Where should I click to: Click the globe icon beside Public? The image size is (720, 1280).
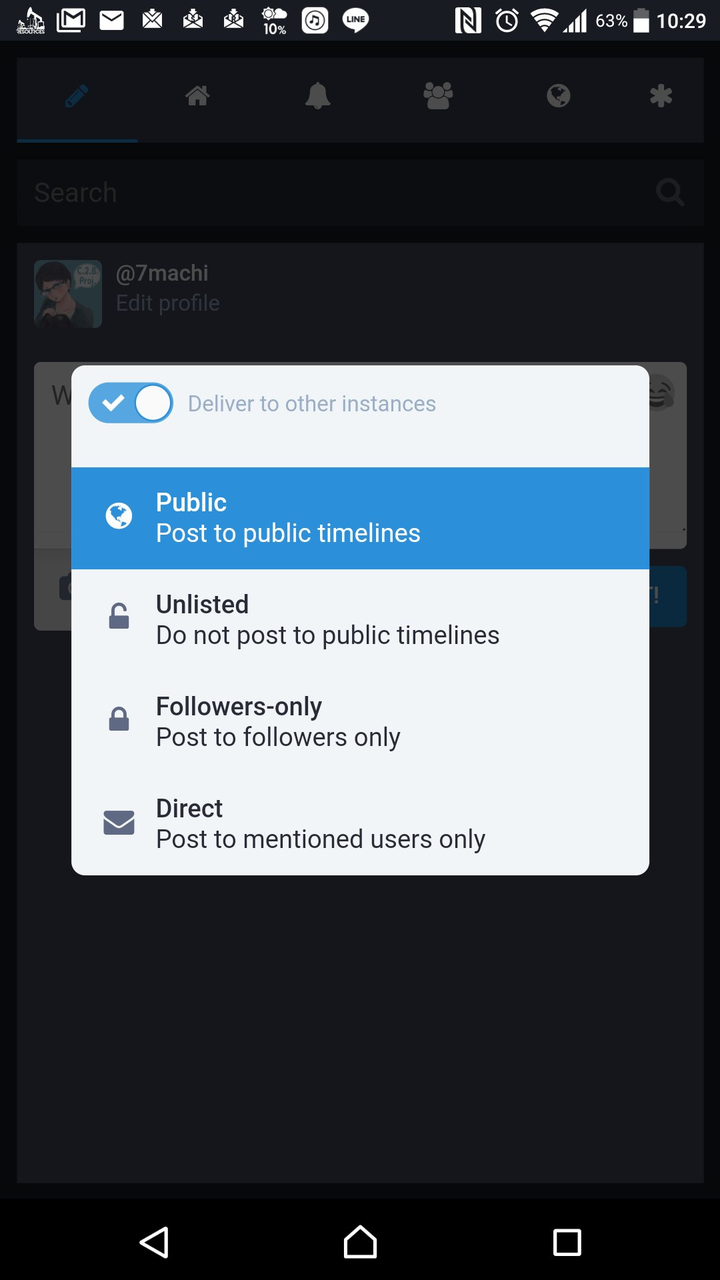click(119, 517)
